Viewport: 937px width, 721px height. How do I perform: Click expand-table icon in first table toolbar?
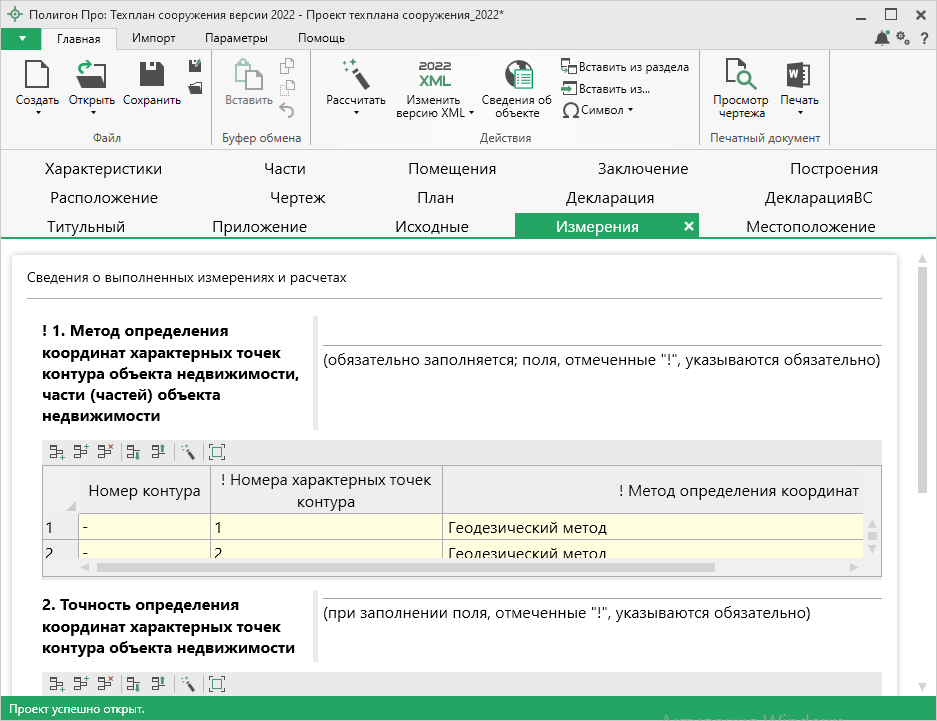point(217,452)
